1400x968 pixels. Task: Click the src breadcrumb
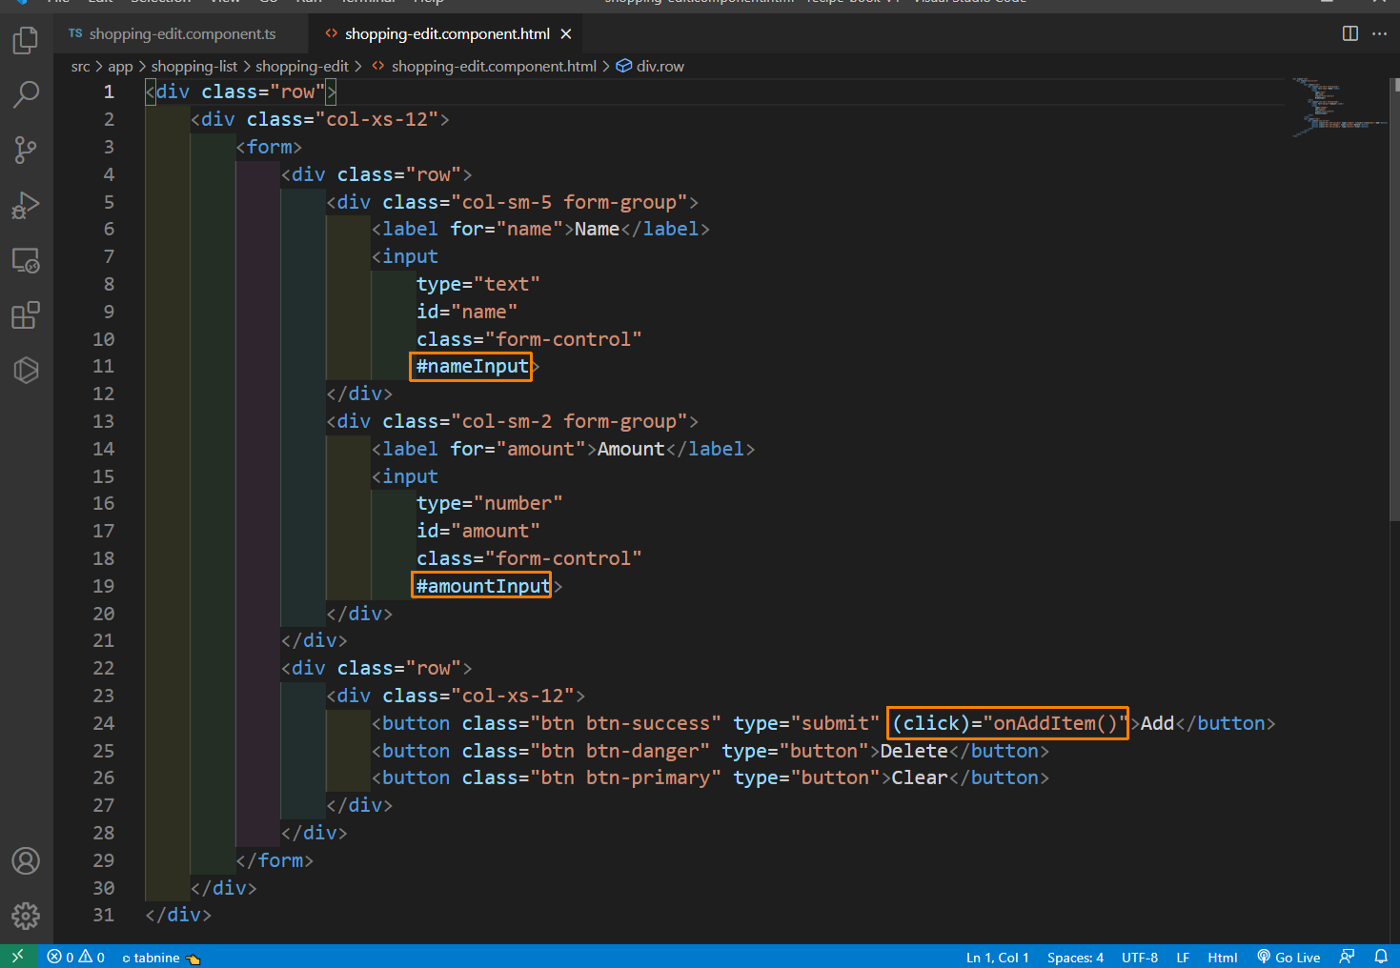click(x=80, y=66)
